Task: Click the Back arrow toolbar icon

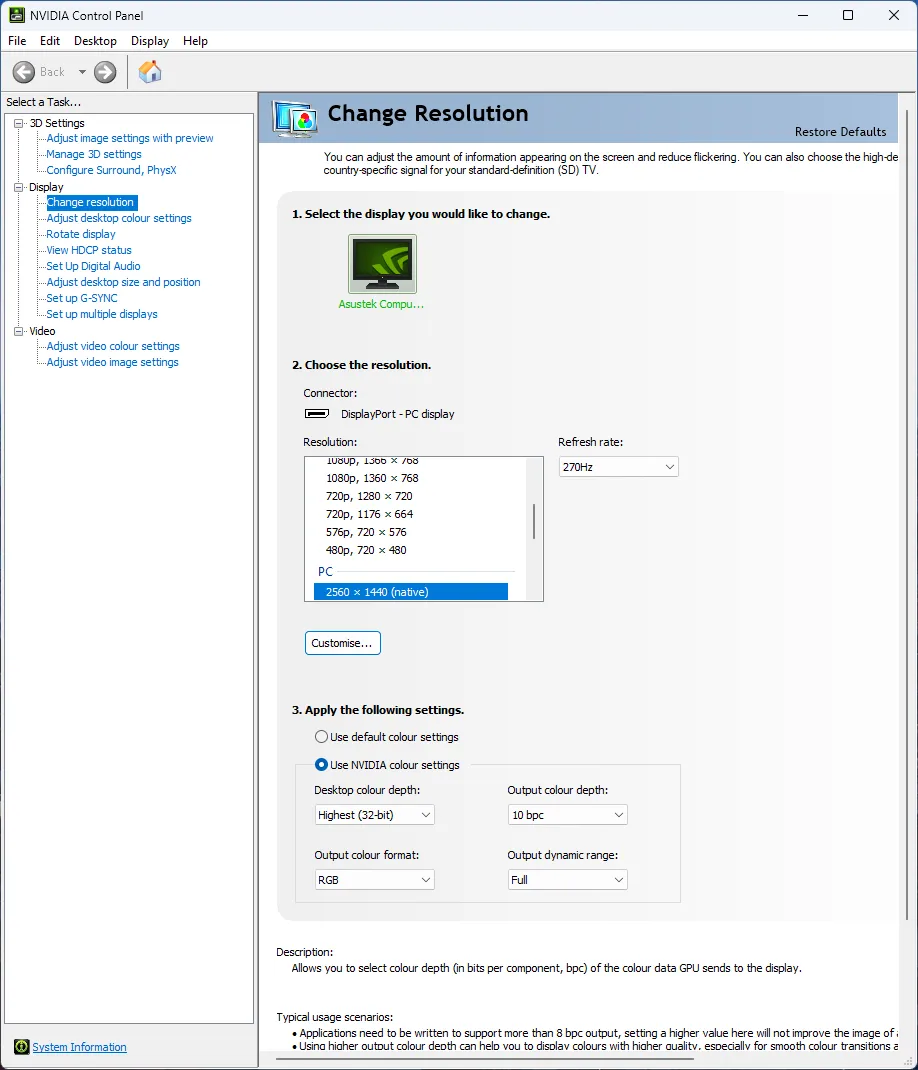Action: click(x=24, y=72)
